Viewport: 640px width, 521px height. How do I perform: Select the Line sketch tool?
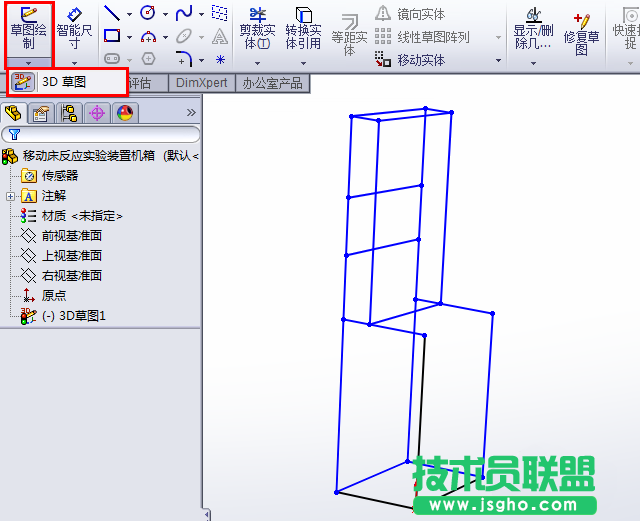click(111, 13)
